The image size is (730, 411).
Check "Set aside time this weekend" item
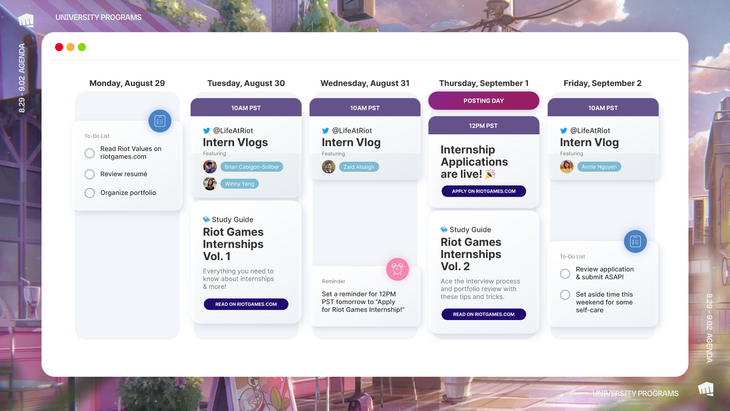pyautogui.click(x=565, y=295)
